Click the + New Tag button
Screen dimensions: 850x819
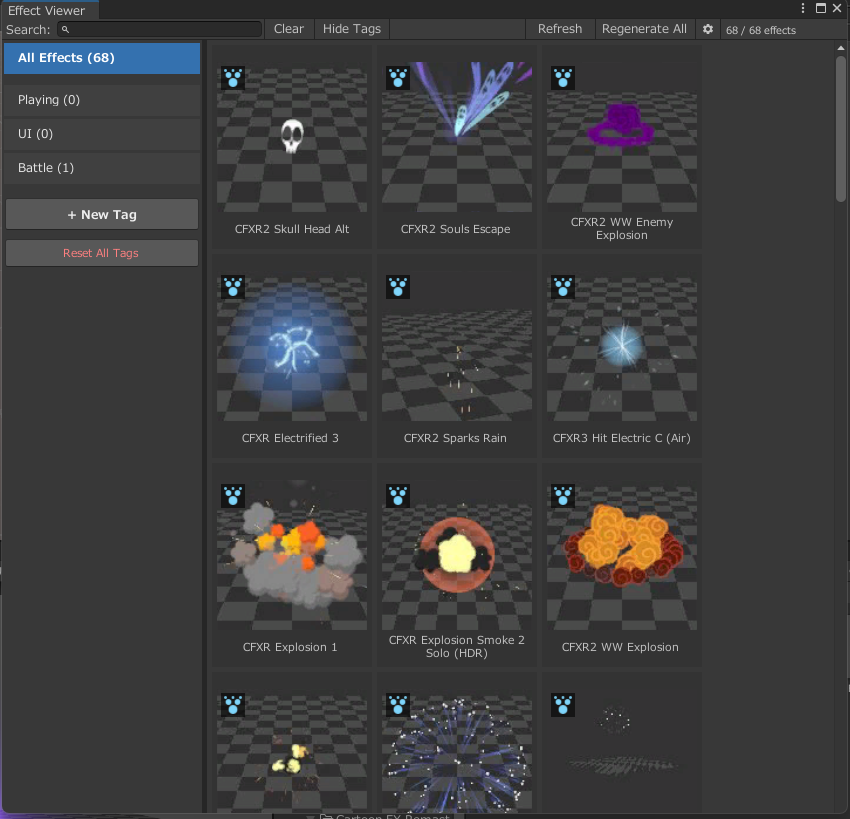[x=102, y=215]
